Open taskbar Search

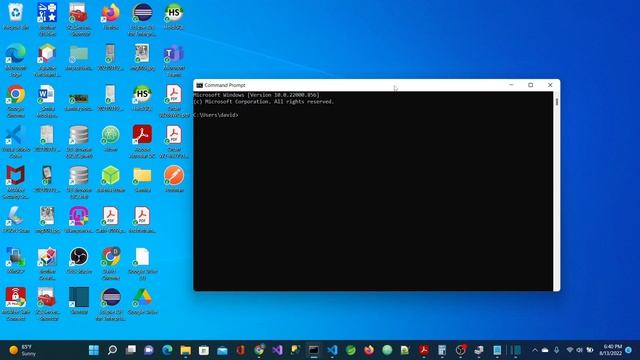tap(112, 350)
